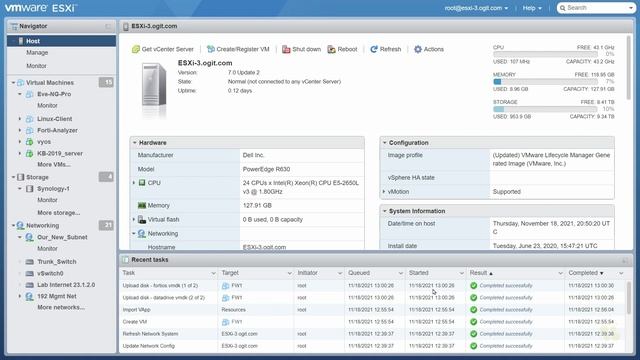Open Monitor under Synology-1
The image size is (640, 360).
pyautogui.click(x=47, y=200)
